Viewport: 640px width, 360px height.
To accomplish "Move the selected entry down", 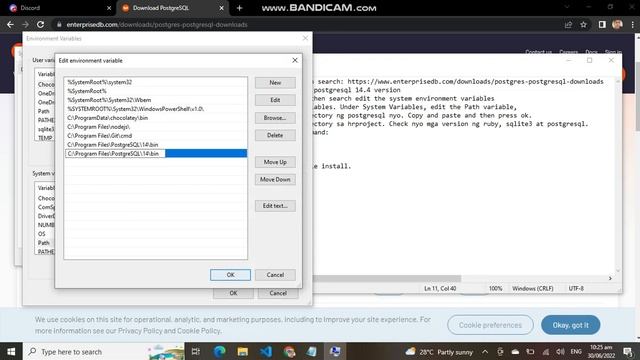I will (x=275, y=180).
